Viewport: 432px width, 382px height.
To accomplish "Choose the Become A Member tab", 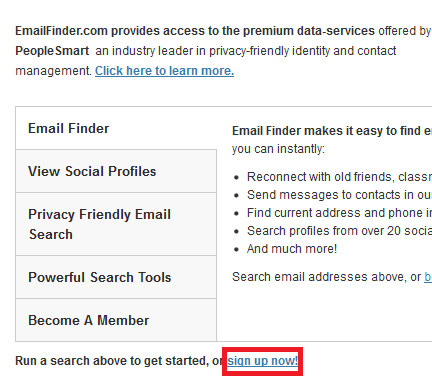I will click(x=116, y=320).
